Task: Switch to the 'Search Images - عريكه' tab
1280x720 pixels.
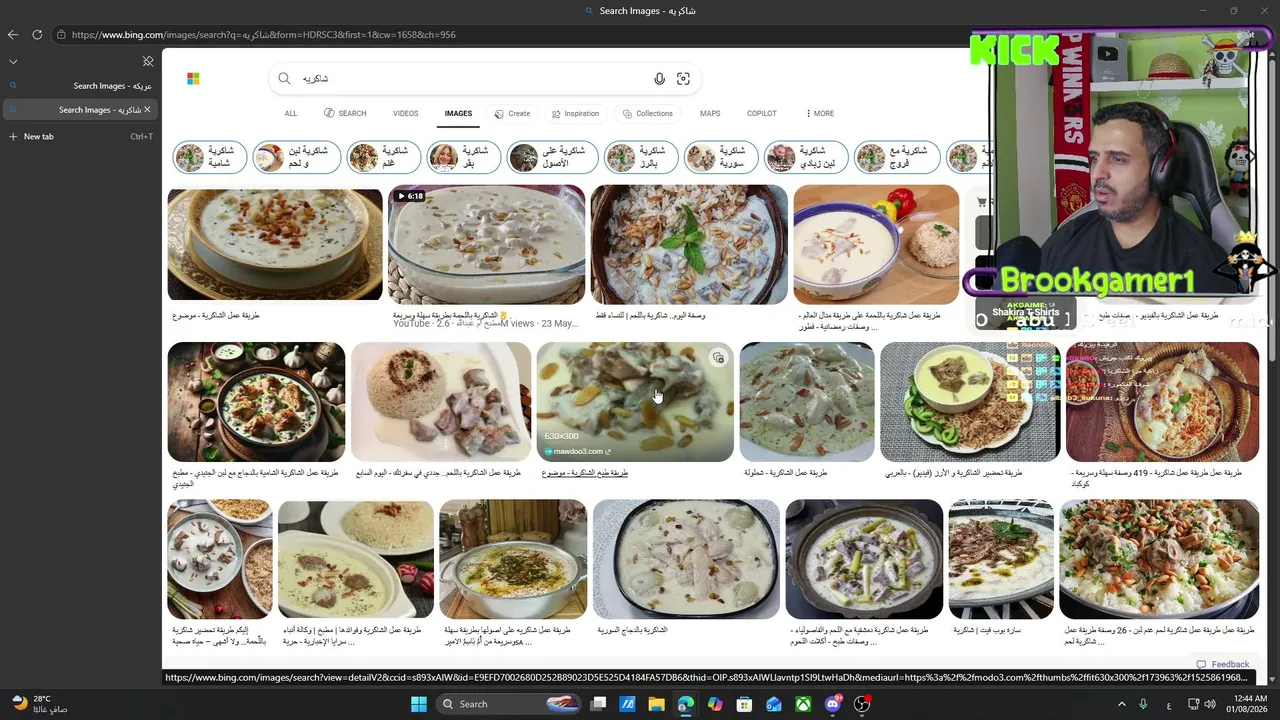Action: pyautogui.click(x=80, y=86)
